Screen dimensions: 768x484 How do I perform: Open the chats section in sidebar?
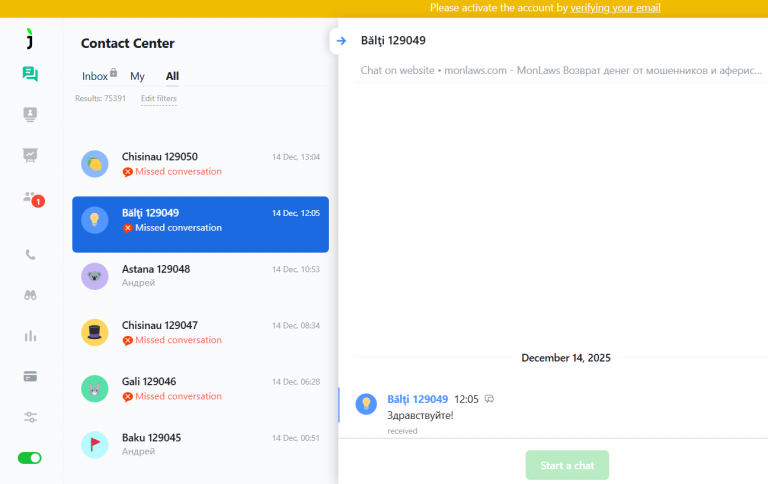click(30, 74)
